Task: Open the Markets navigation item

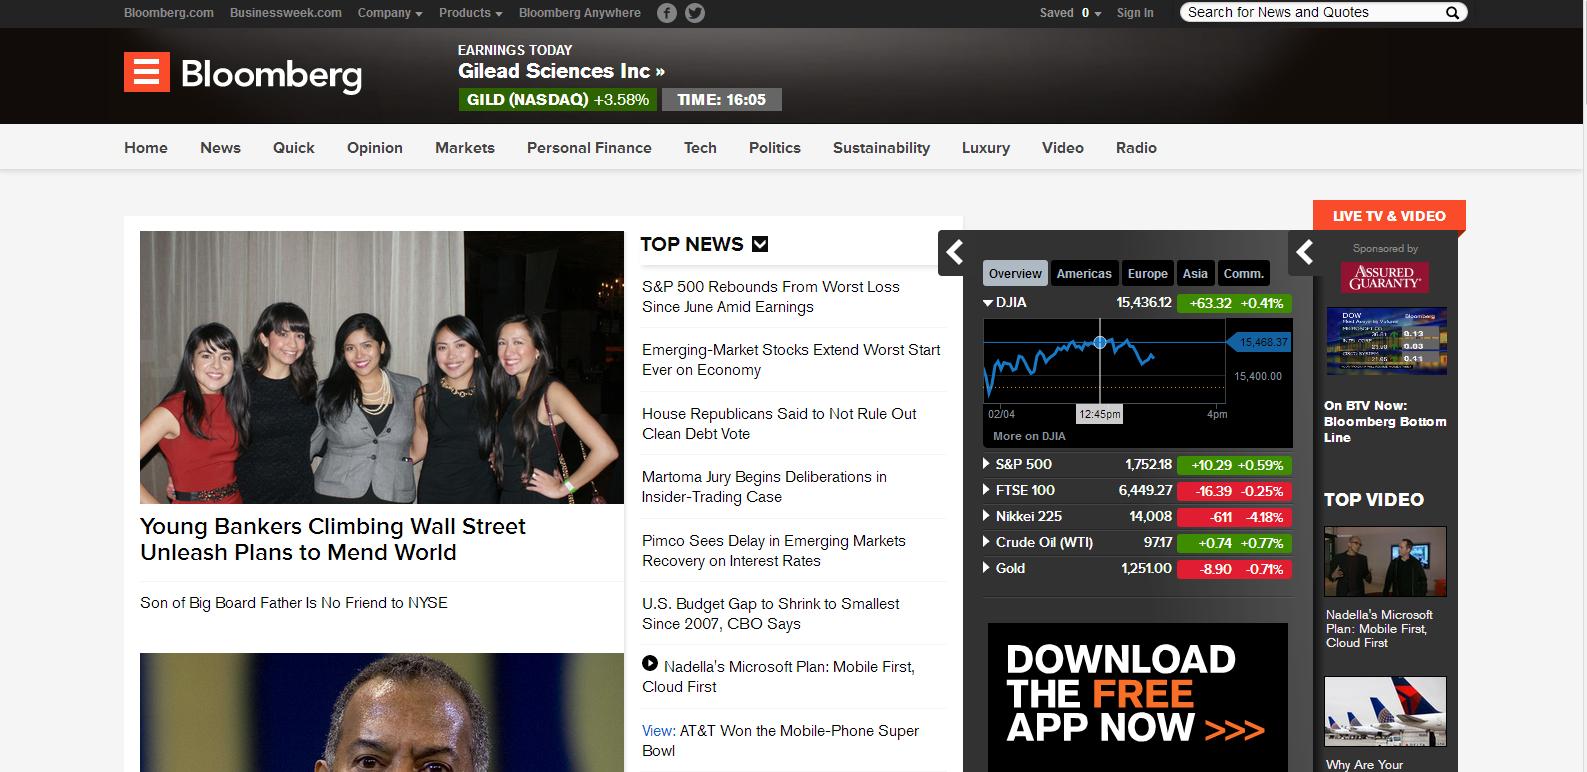Action: click(x=465, y=148)
